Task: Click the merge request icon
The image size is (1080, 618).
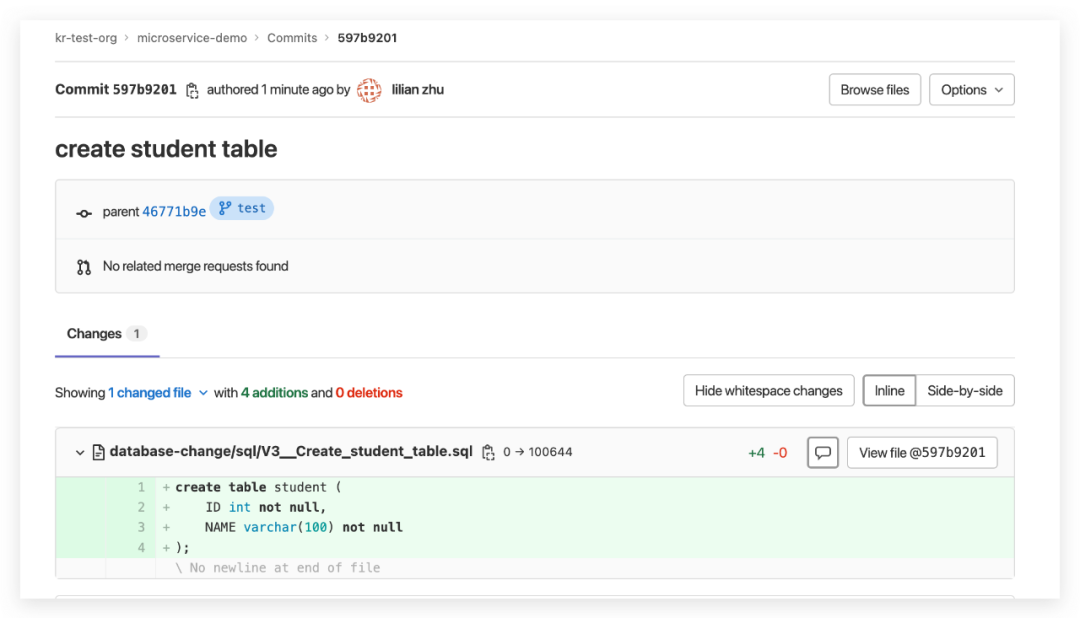Action: (x=84, y=267)
